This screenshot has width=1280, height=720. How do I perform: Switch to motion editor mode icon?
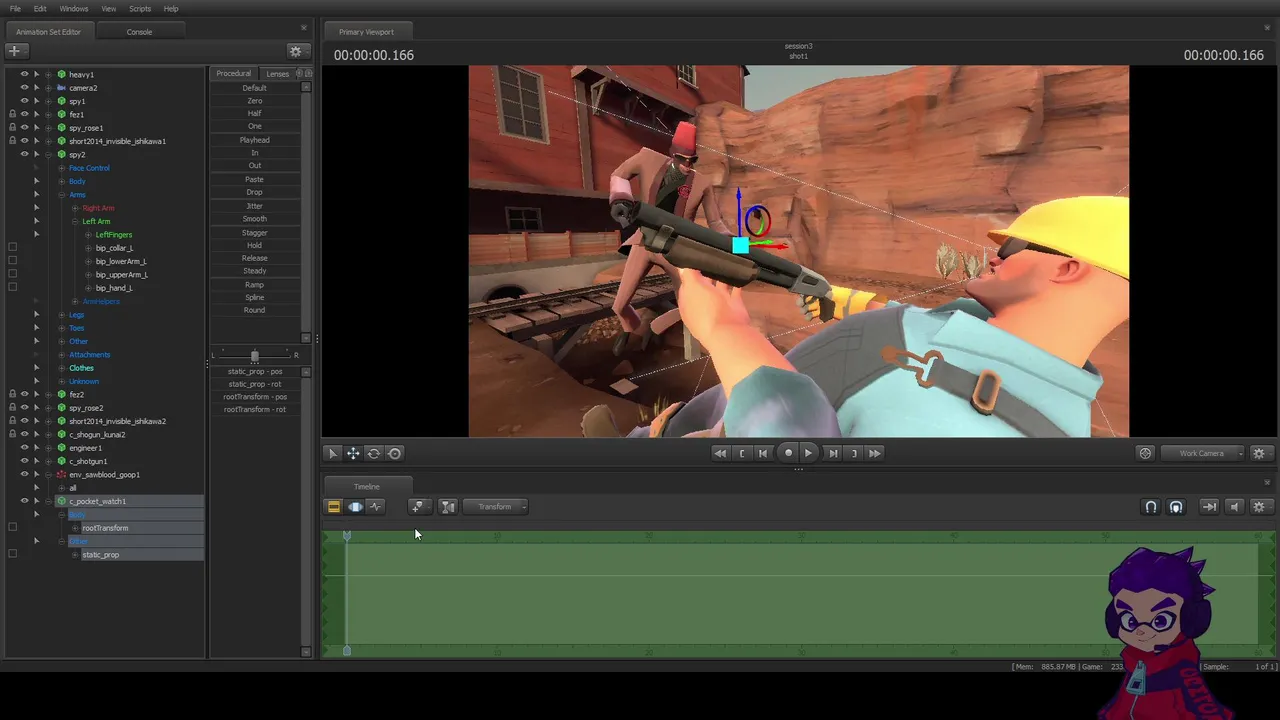[x=355, y=507]
